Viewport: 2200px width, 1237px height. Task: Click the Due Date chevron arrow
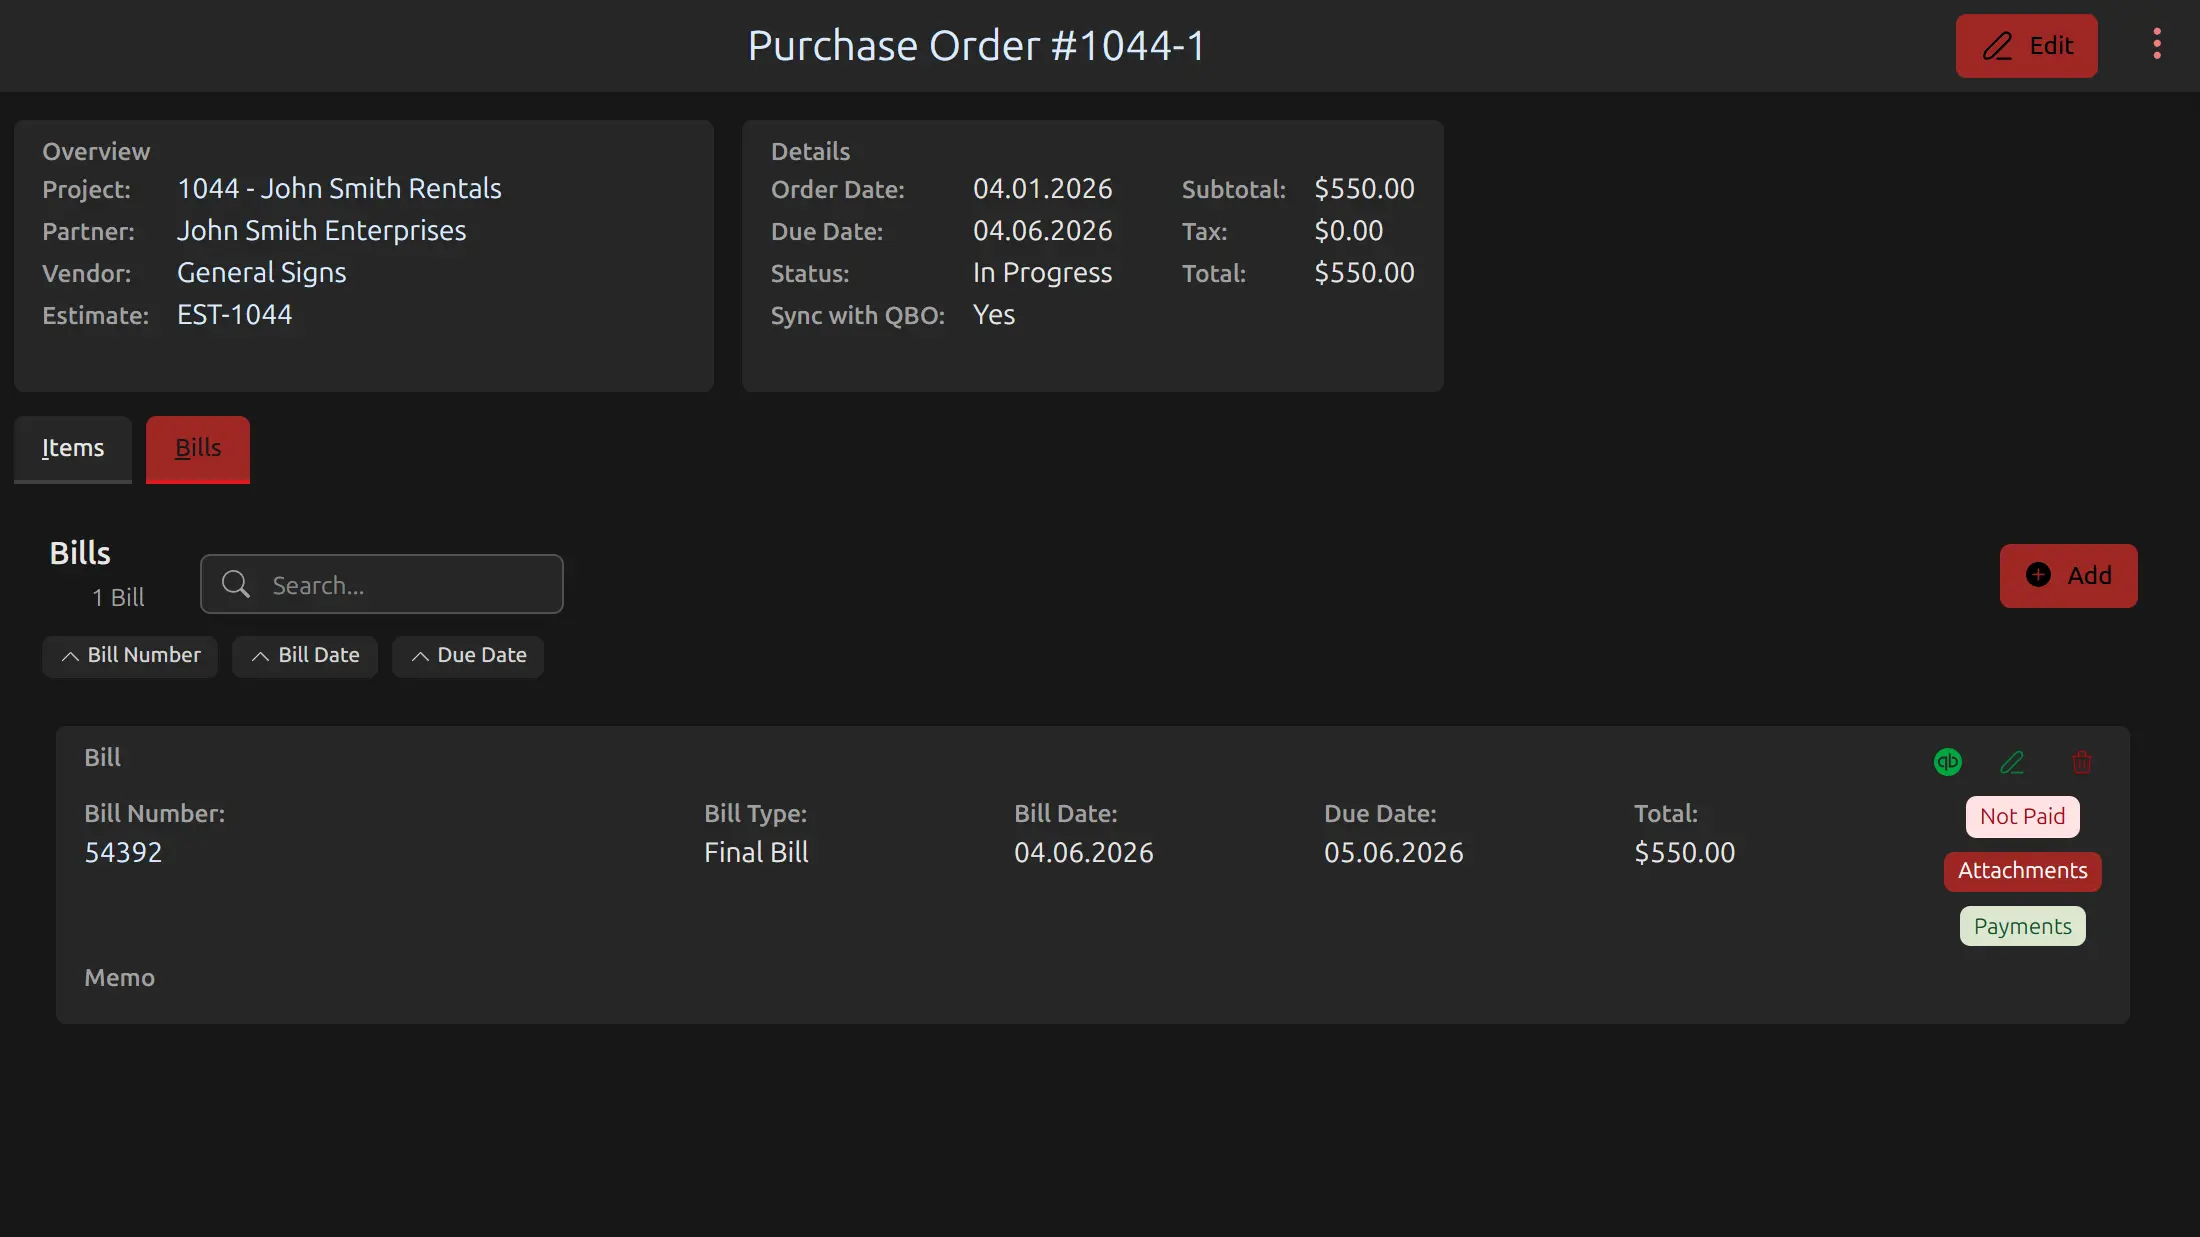(x=420, y=656)
